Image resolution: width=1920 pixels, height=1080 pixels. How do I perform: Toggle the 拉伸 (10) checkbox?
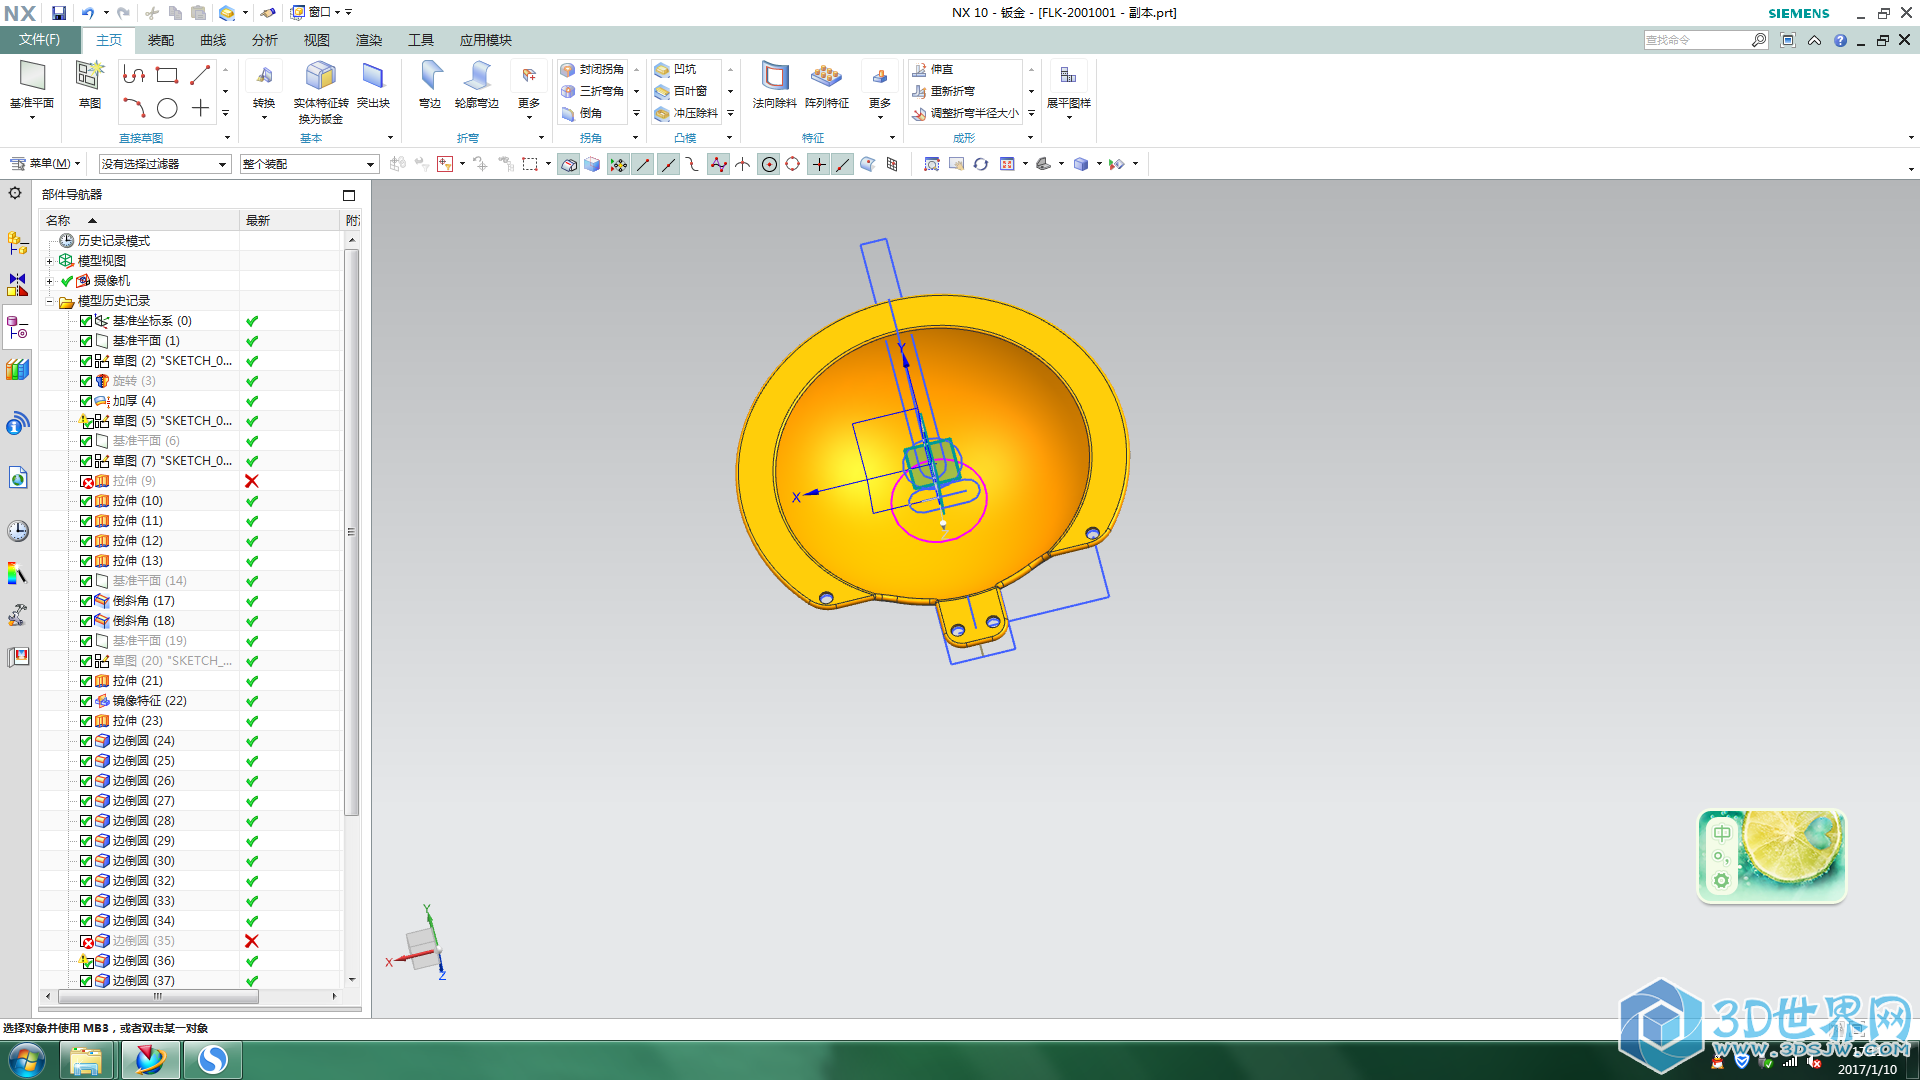tap(86, 501)
